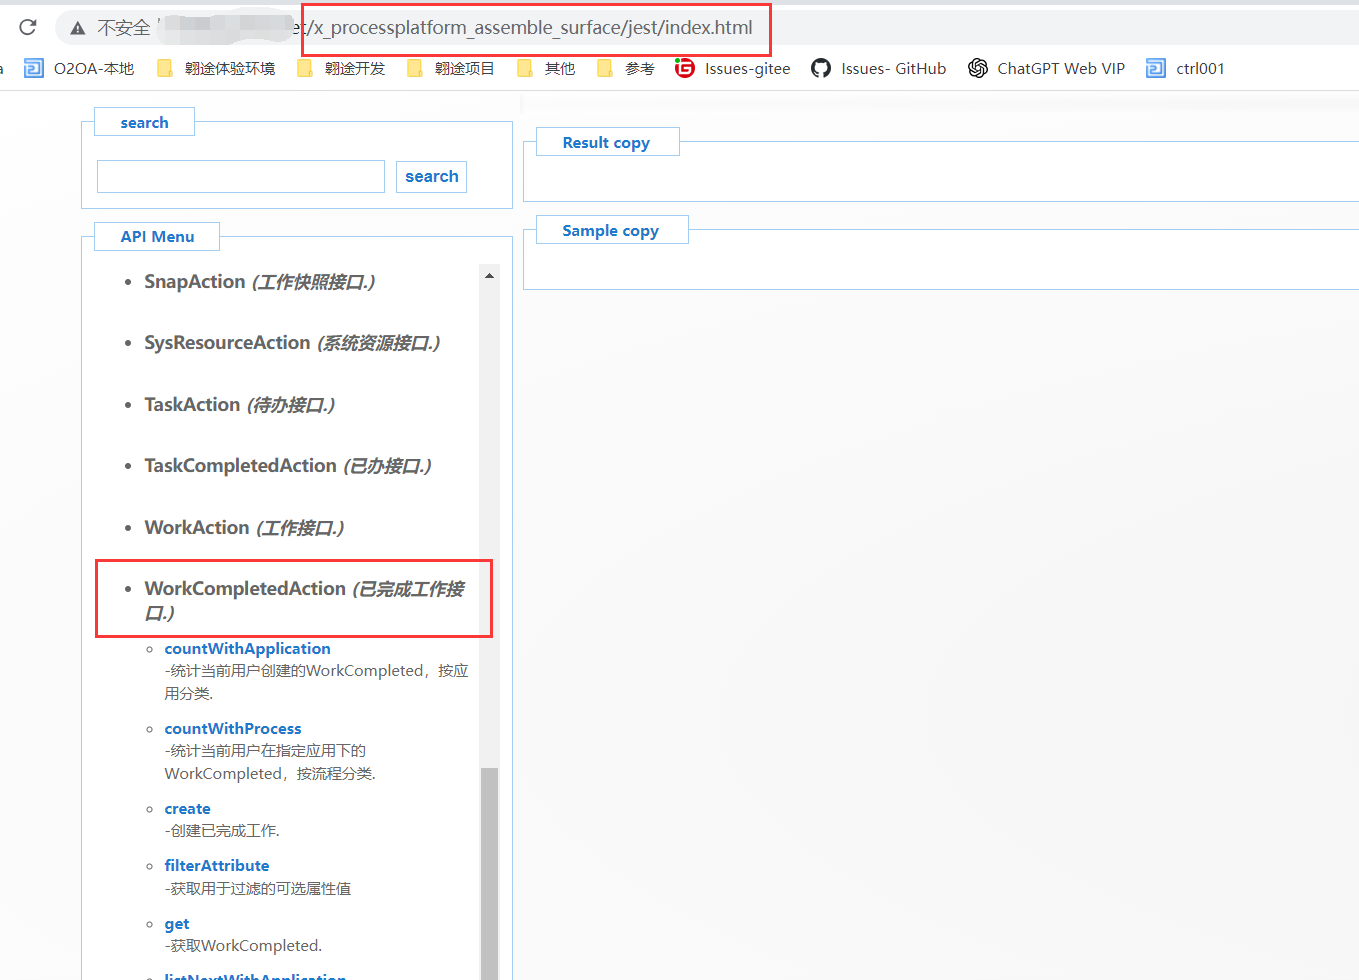Click the description -获取用于过滤的可选属性值

coord(258,888)
